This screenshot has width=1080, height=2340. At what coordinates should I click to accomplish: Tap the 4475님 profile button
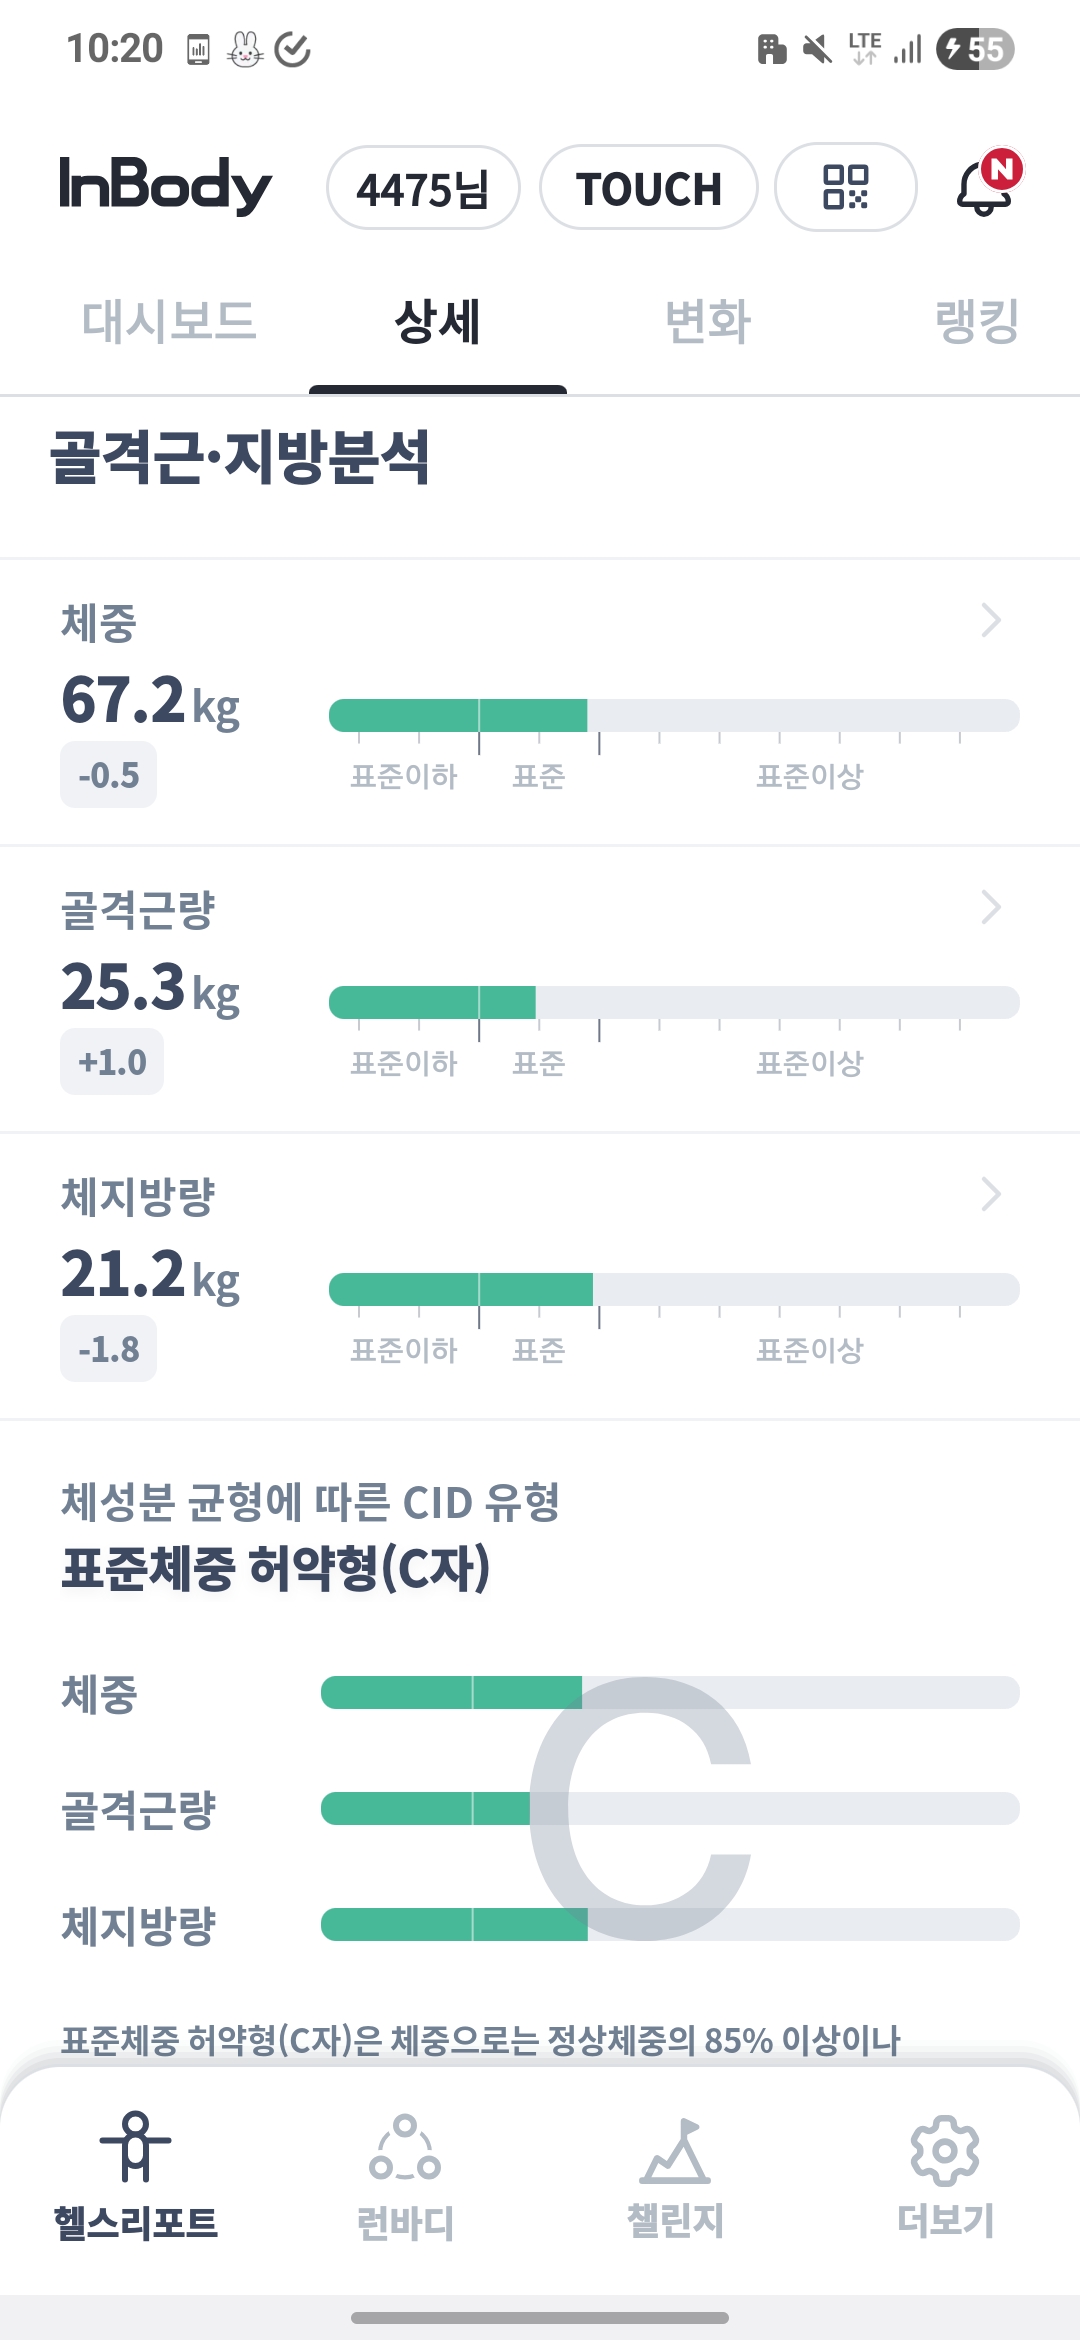423,188
